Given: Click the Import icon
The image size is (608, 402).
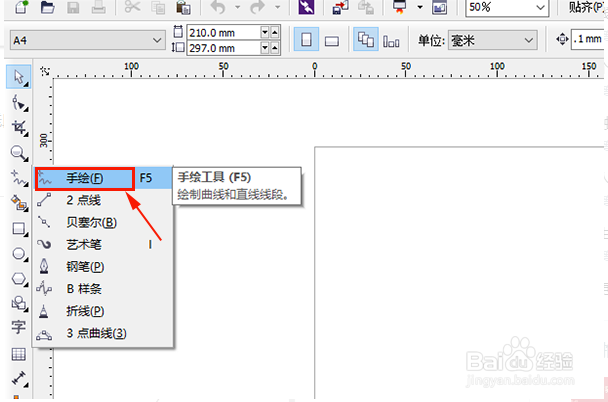Looking at the screenshot, I should (x=340, y=7).
